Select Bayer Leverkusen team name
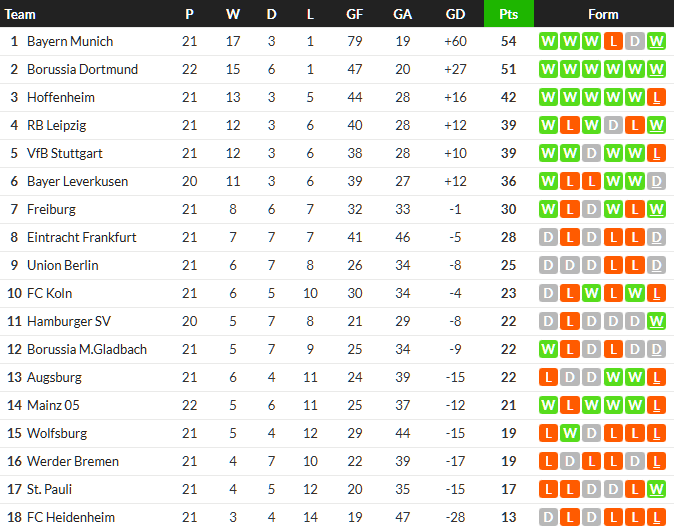 [x=78, y=182]
